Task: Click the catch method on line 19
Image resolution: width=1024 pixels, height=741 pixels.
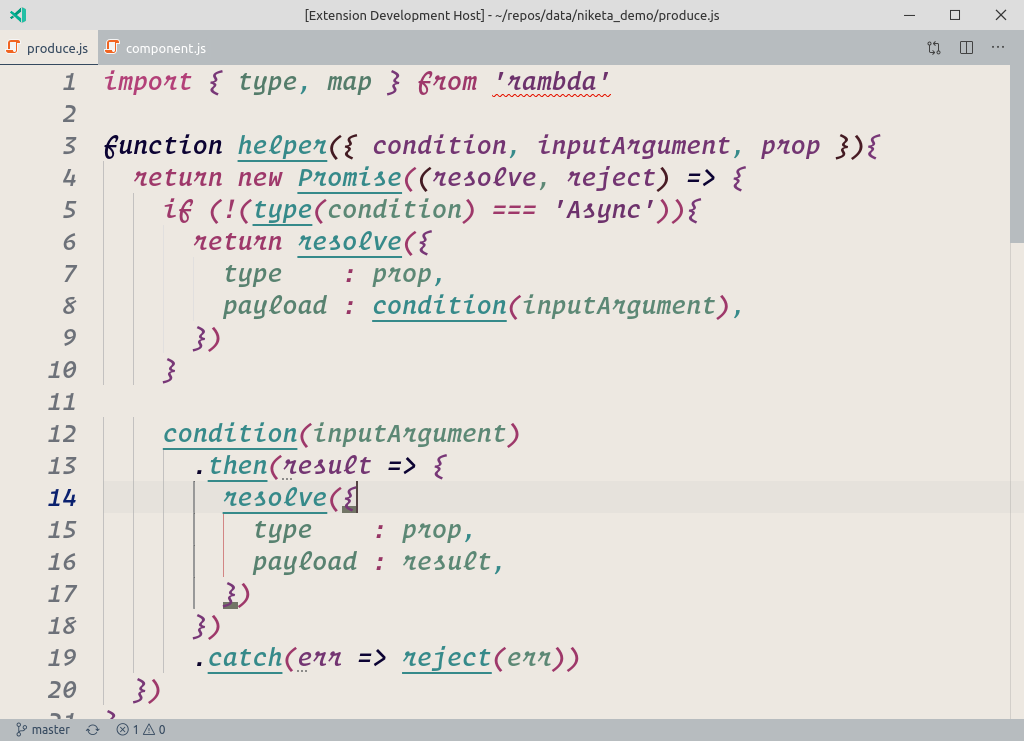Action: point(245,658)
